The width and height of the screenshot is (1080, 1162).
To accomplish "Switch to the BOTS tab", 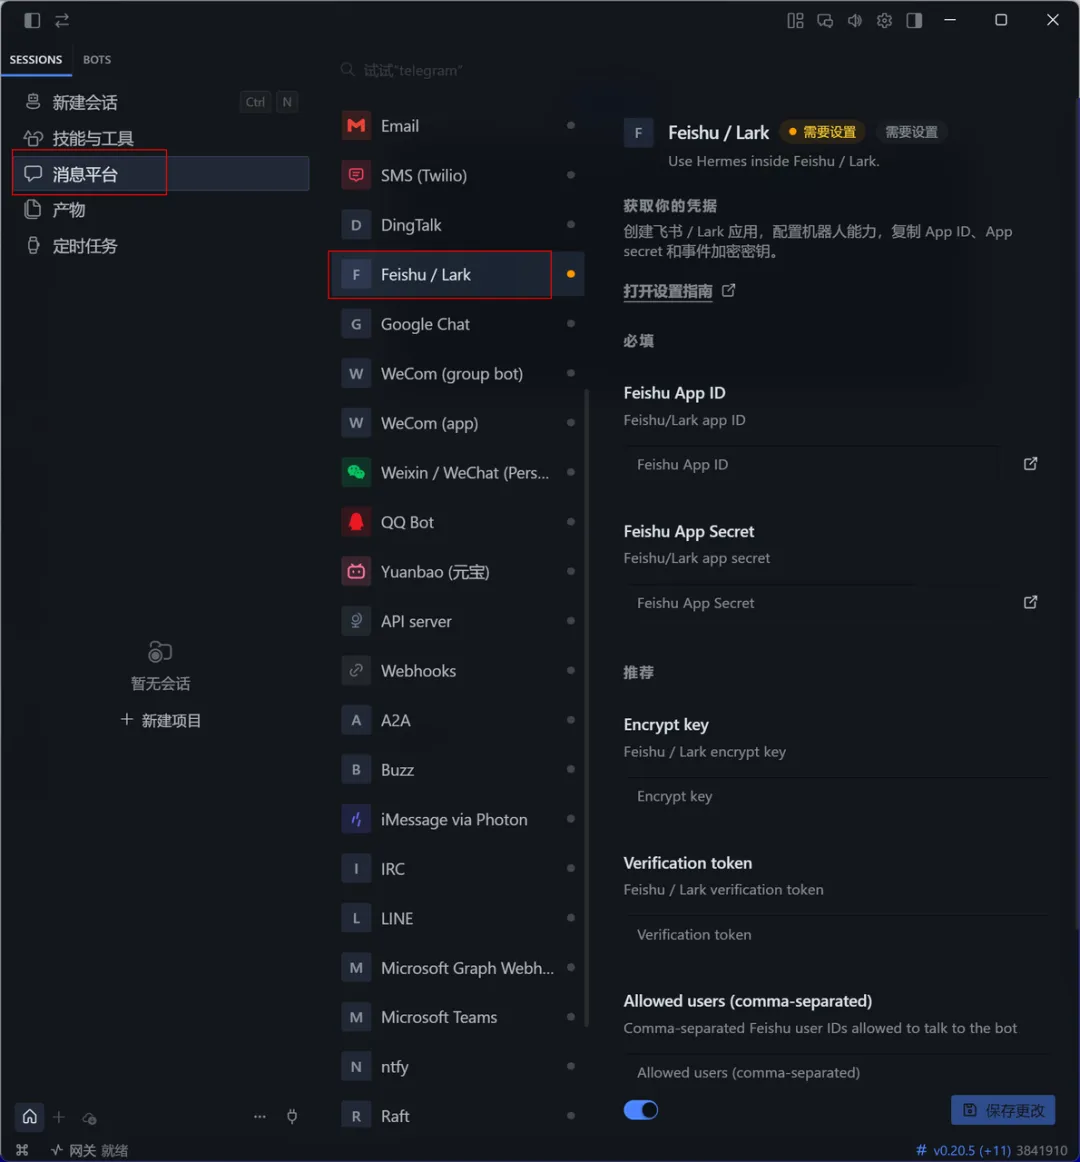I will point(97,59).
